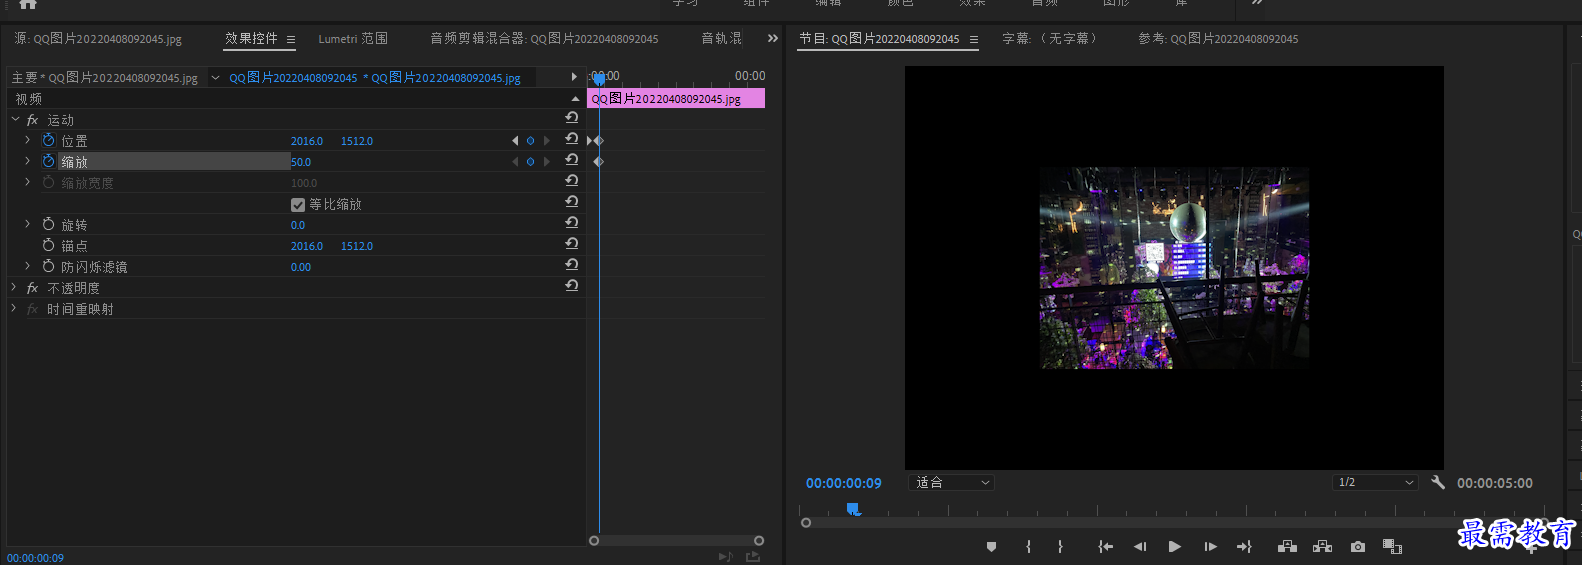Switch to the 效果控件 tab
The image size is (1582, 565).
(251, 38)
